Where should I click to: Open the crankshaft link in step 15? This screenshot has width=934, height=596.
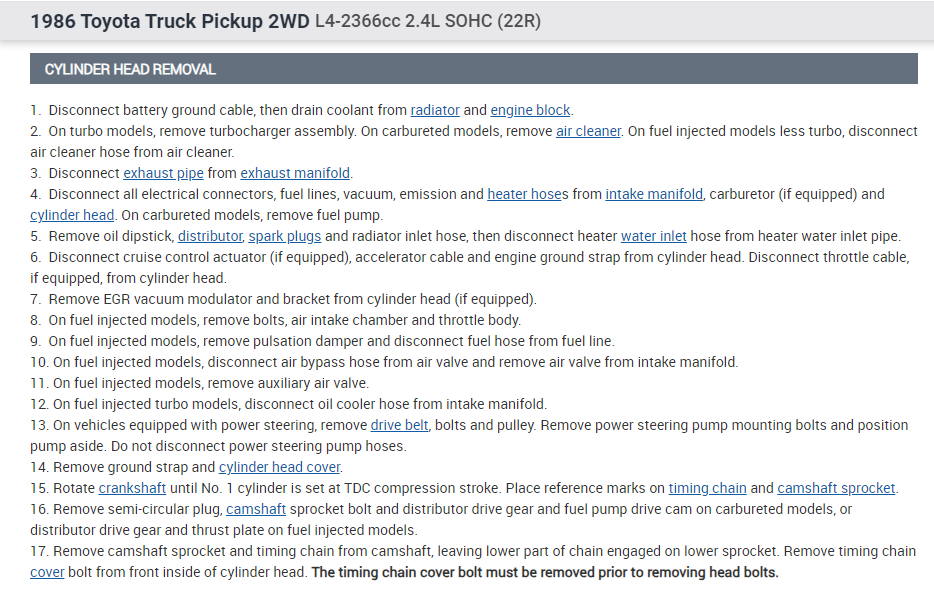click(x=132, y=488)
